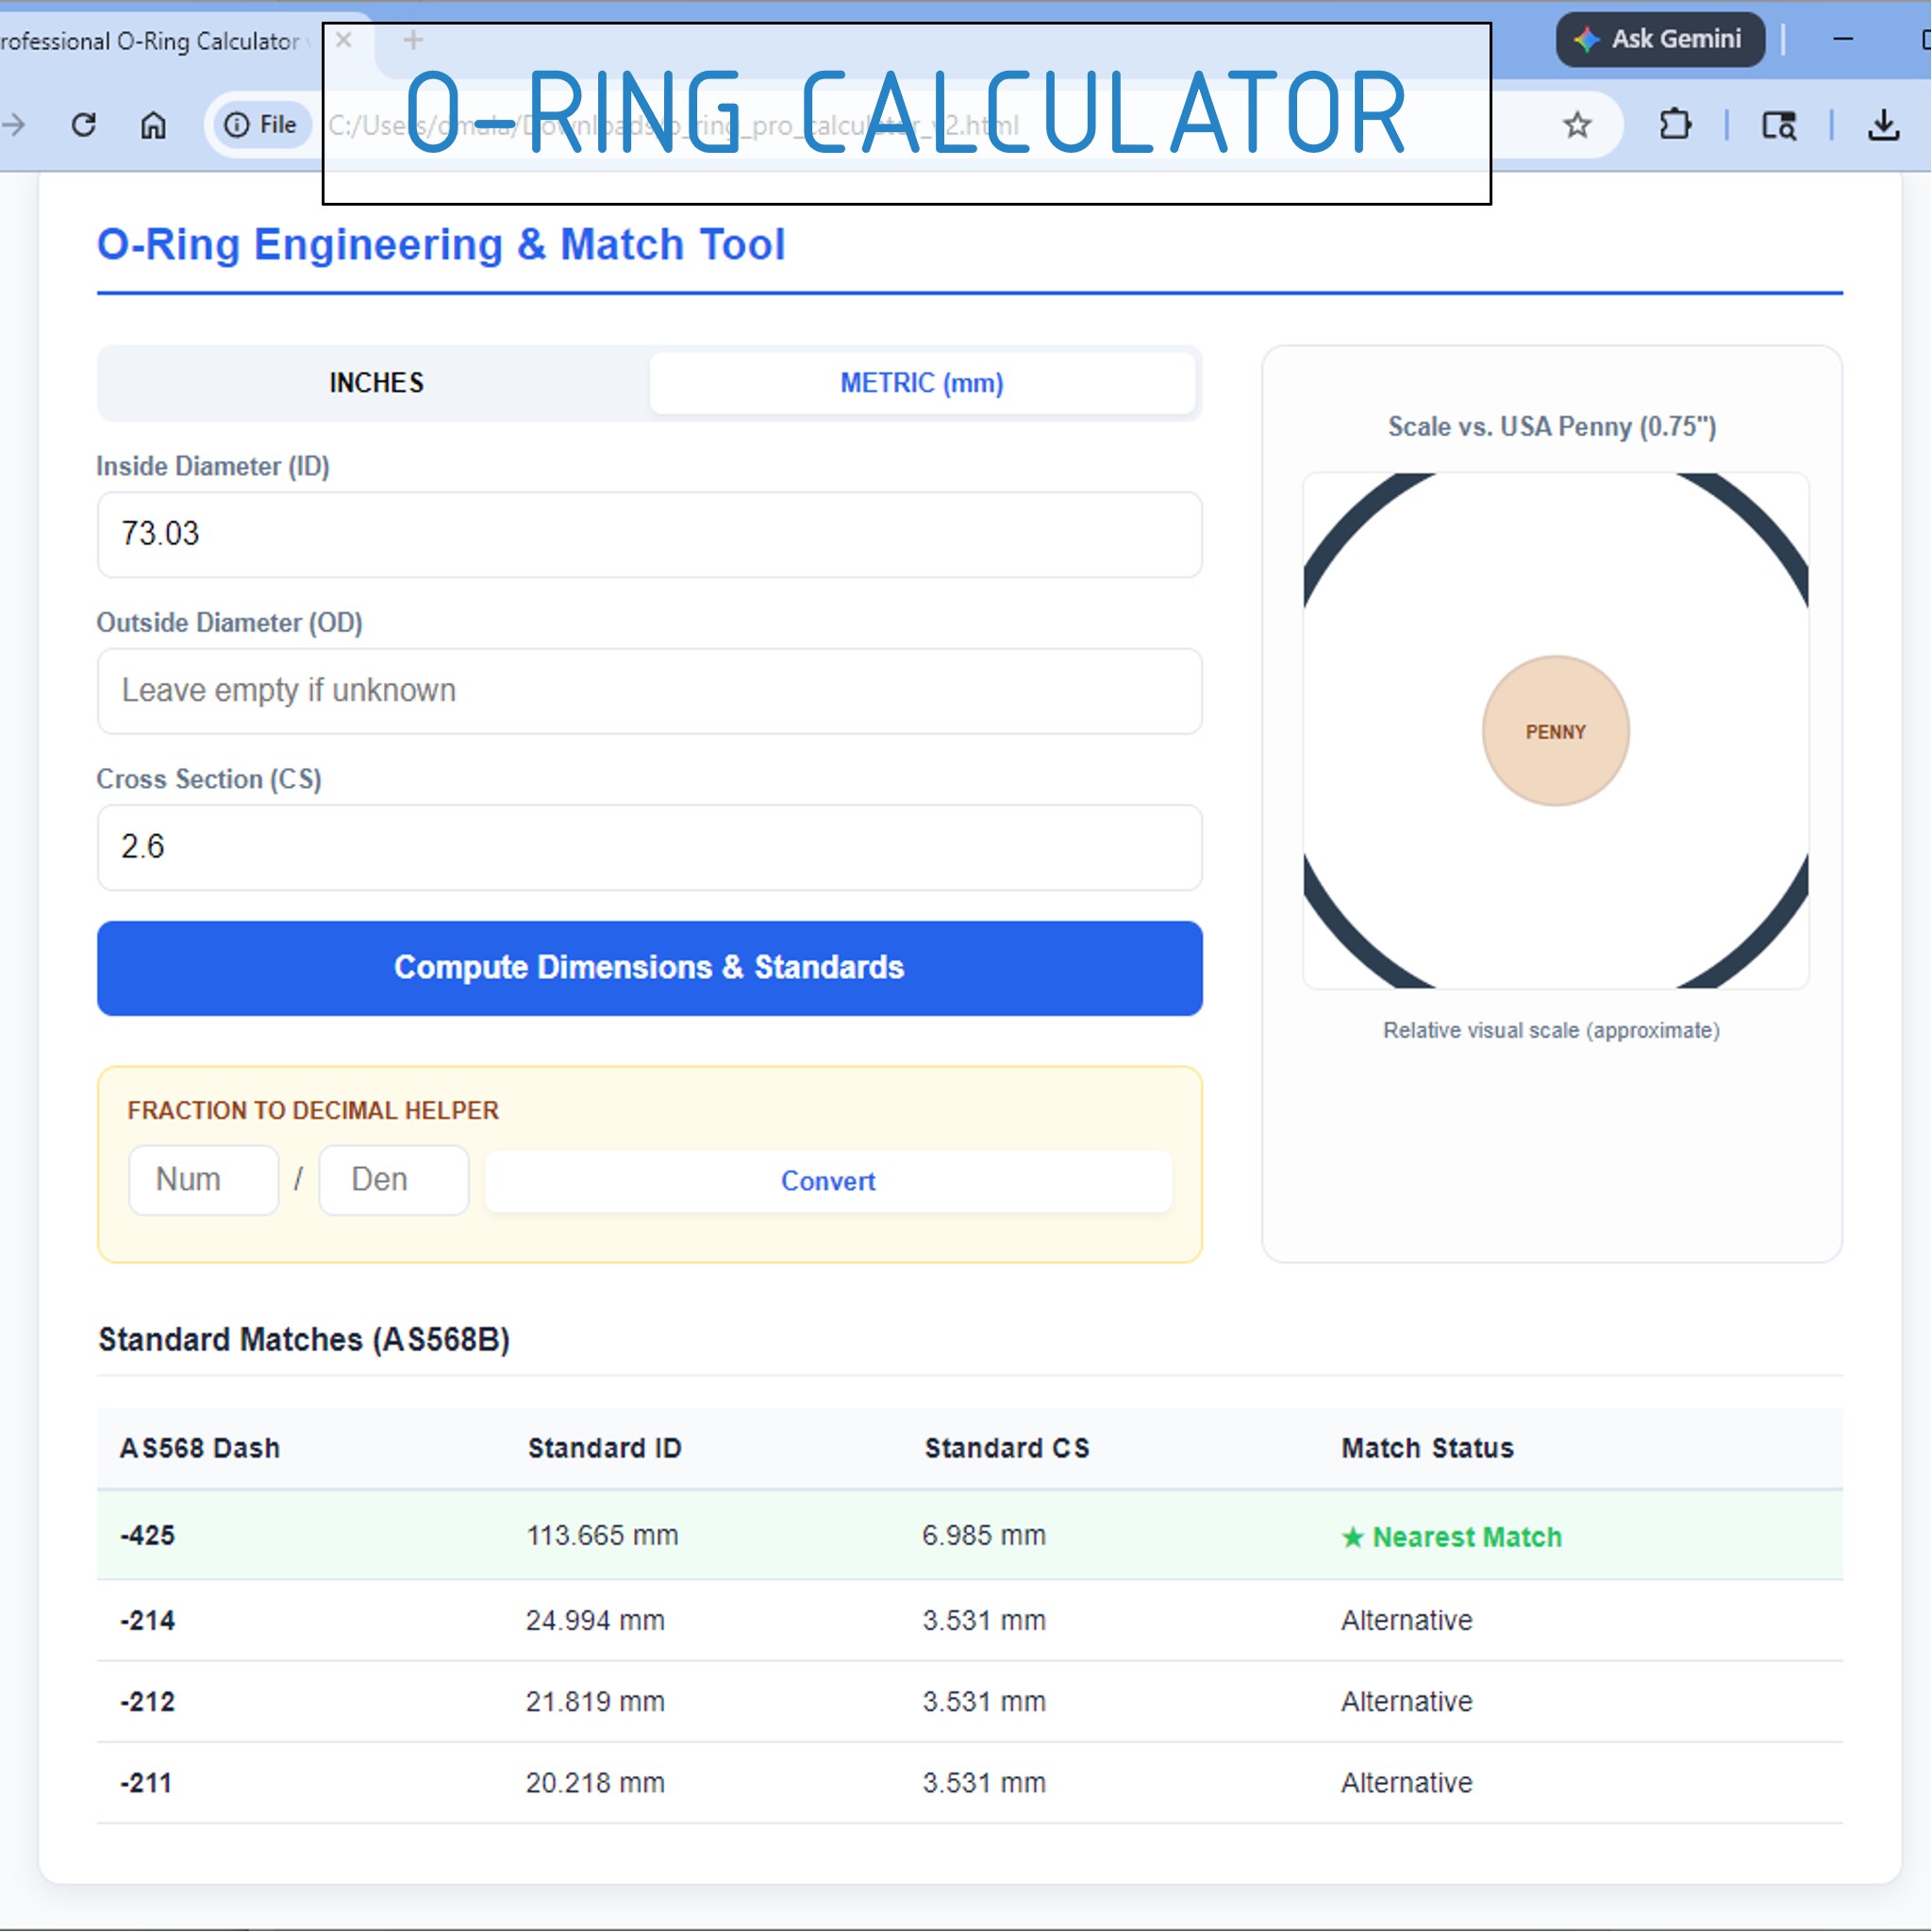Viewport: 1932px width, 1932px height.
Task: Click the Standard ID column header
Action: coord(604,1449)
